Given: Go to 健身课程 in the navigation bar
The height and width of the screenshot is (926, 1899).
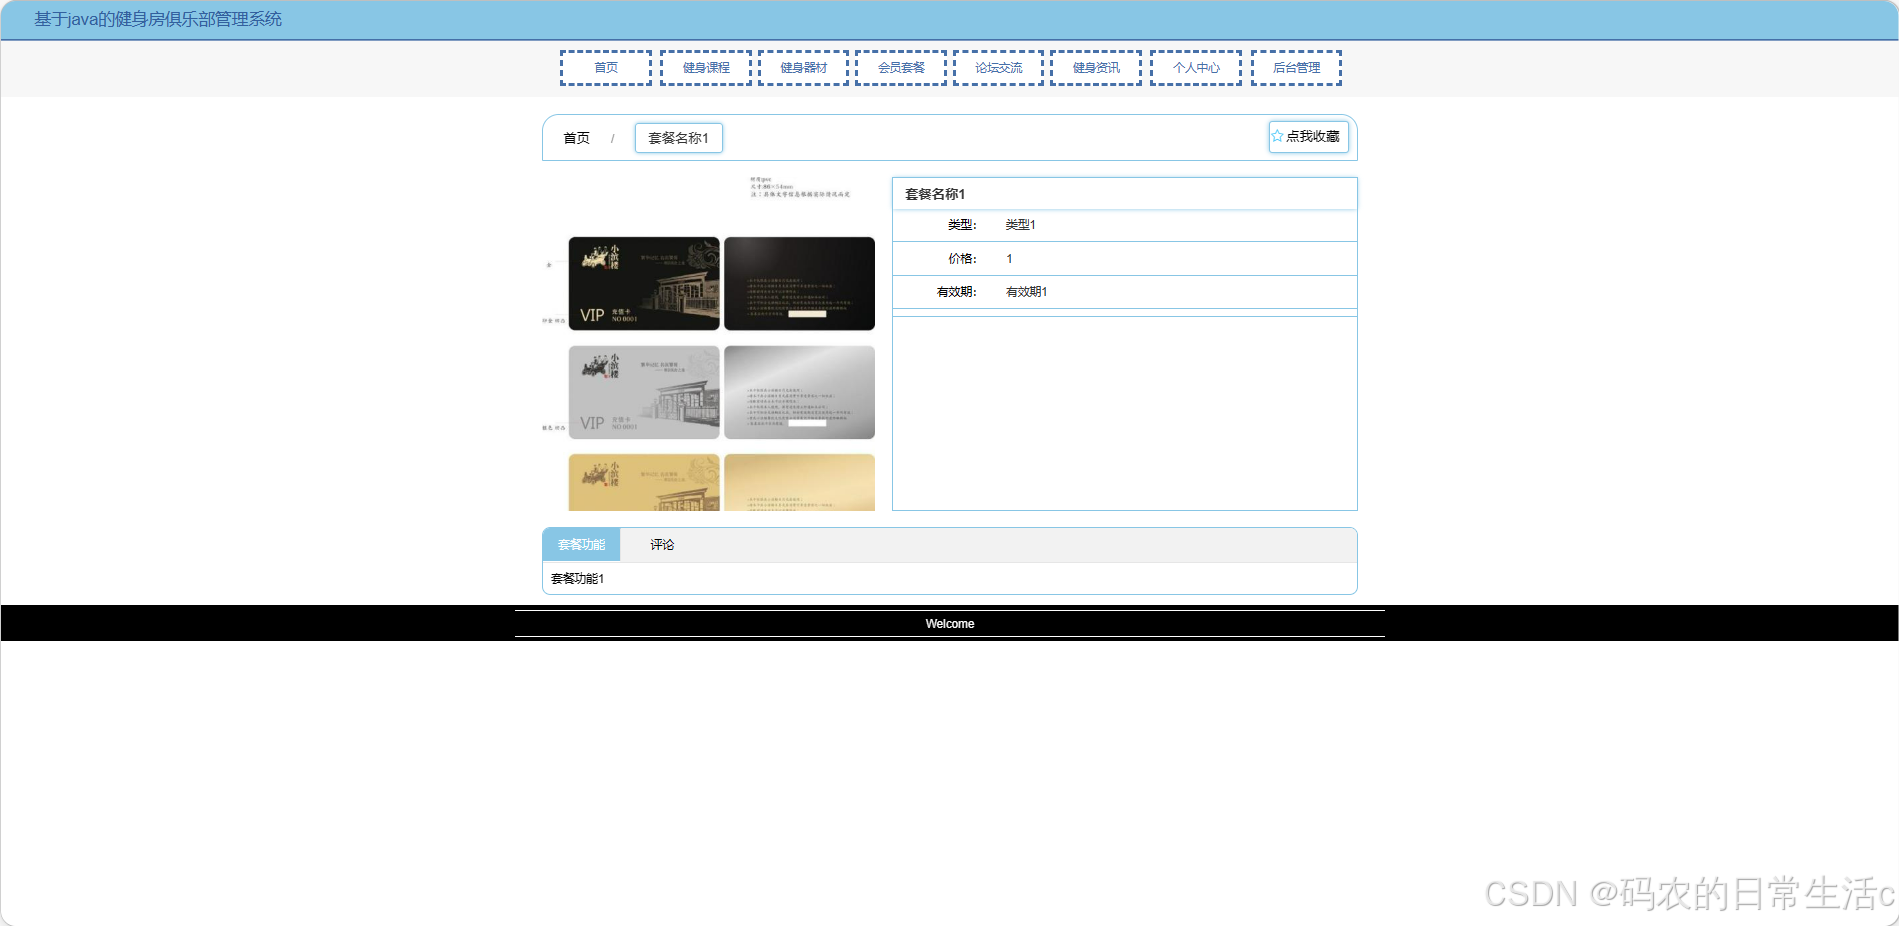Looking at the screenshot, I should pyautogui.click(x=706, y=68).
